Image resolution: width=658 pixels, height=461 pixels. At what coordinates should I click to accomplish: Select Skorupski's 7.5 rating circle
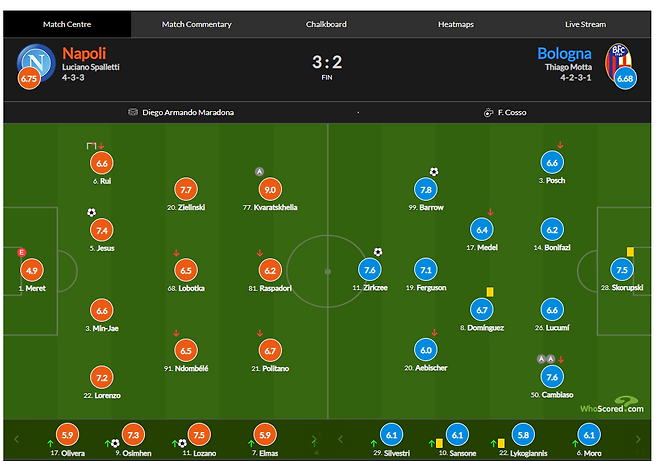pos(622,270)
